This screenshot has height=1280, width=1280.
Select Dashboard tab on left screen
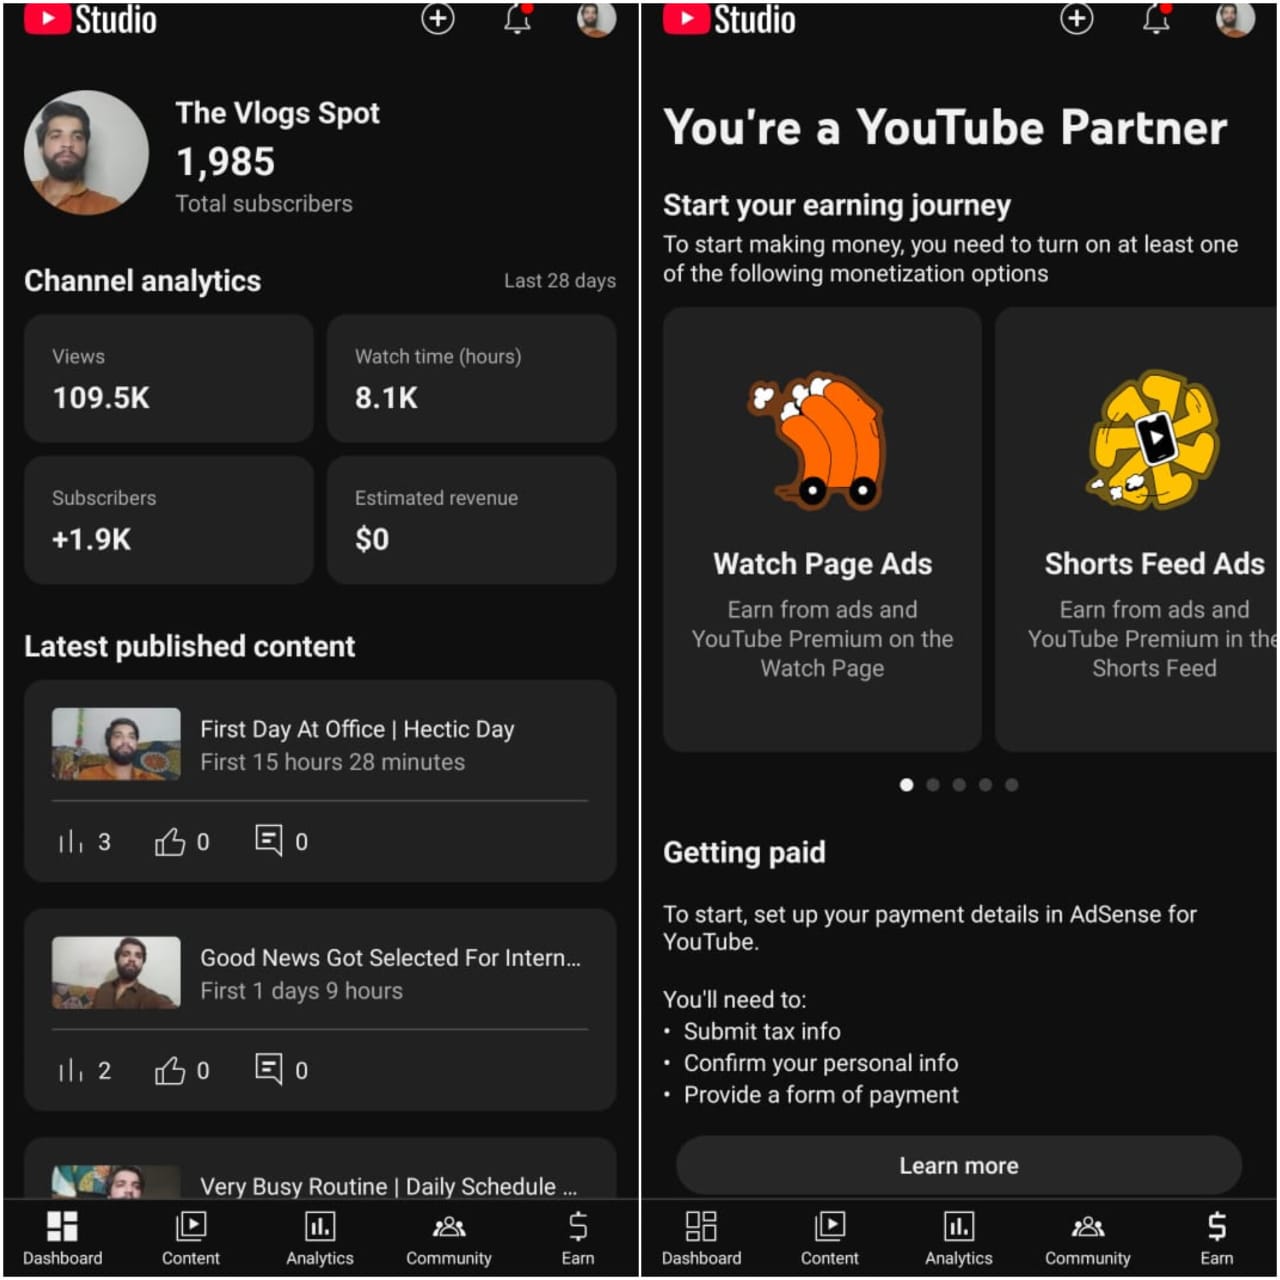[x=63, y=1238]
